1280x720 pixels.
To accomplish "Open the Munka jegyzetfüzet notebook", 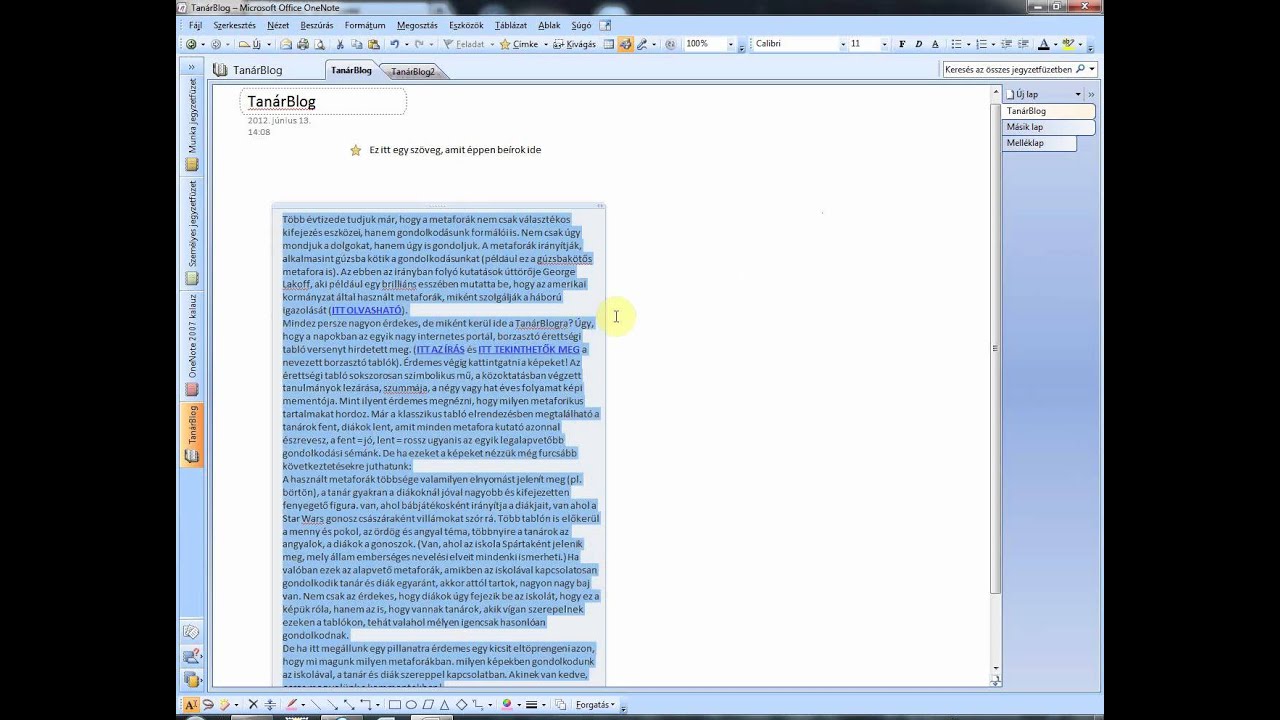I will pyautogui.click(x=192, y=124).
